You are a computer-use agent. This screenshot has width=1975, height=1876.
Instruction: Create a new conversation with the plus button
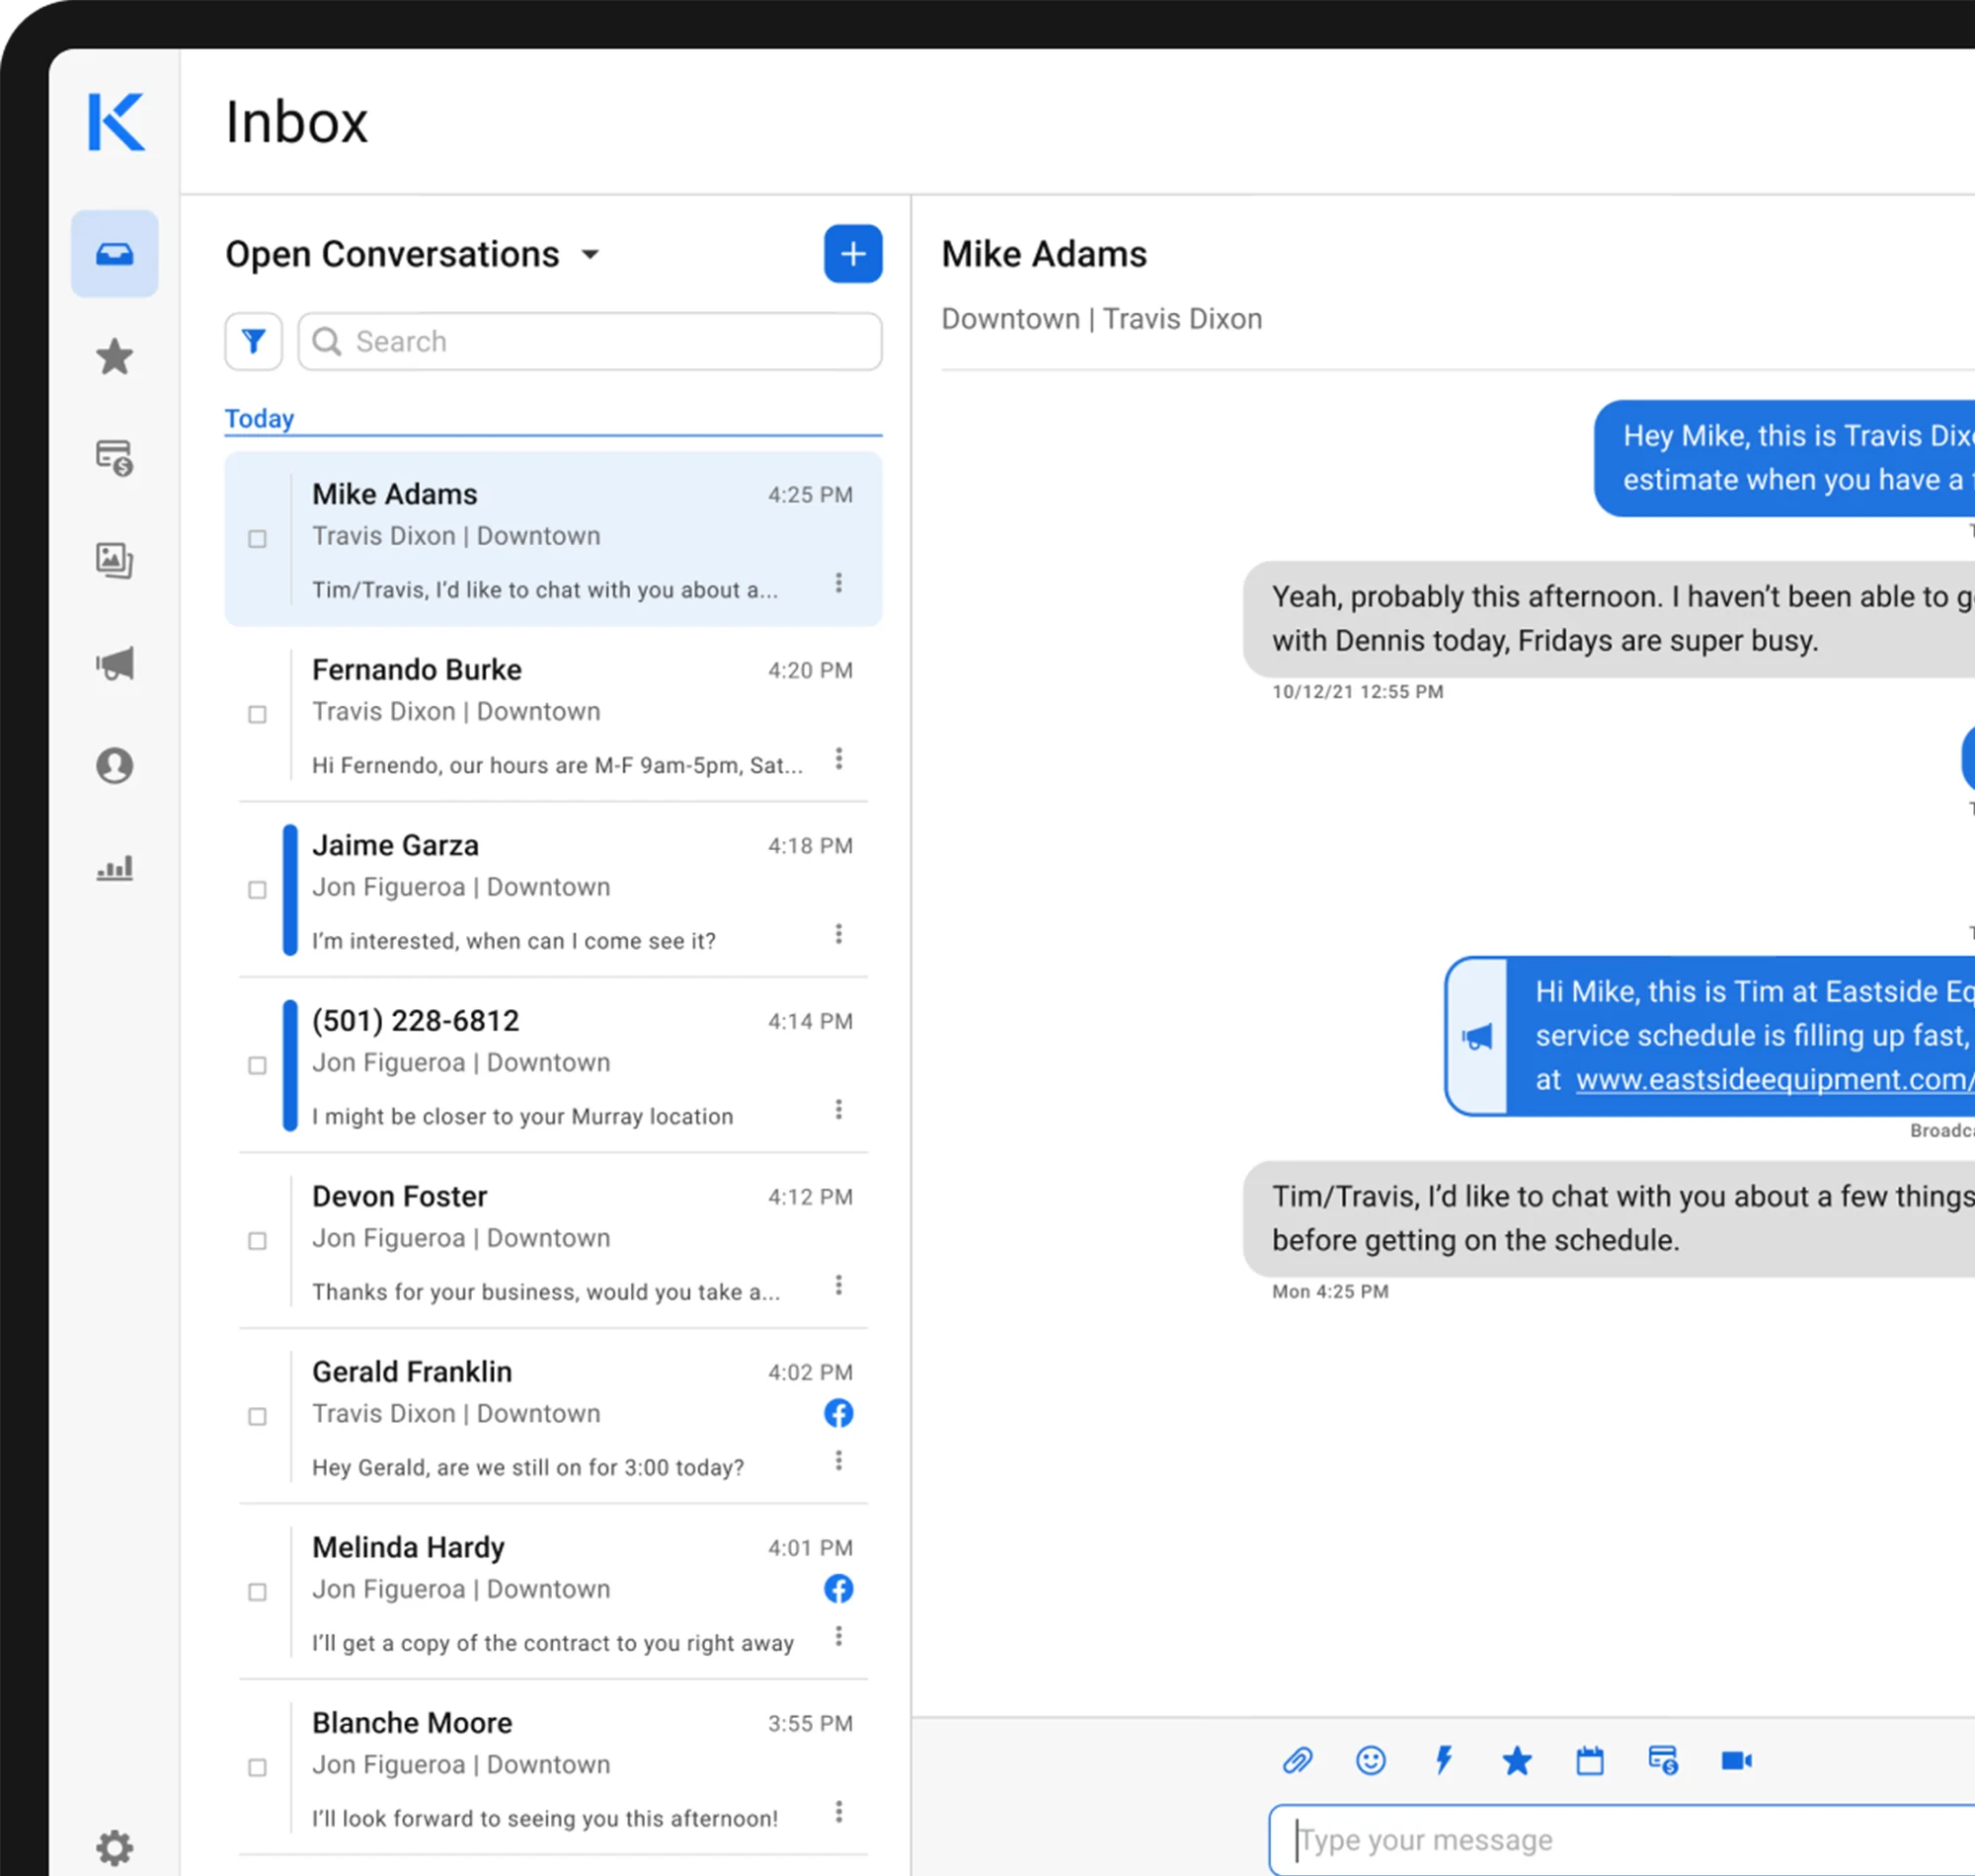coord(852,254)
